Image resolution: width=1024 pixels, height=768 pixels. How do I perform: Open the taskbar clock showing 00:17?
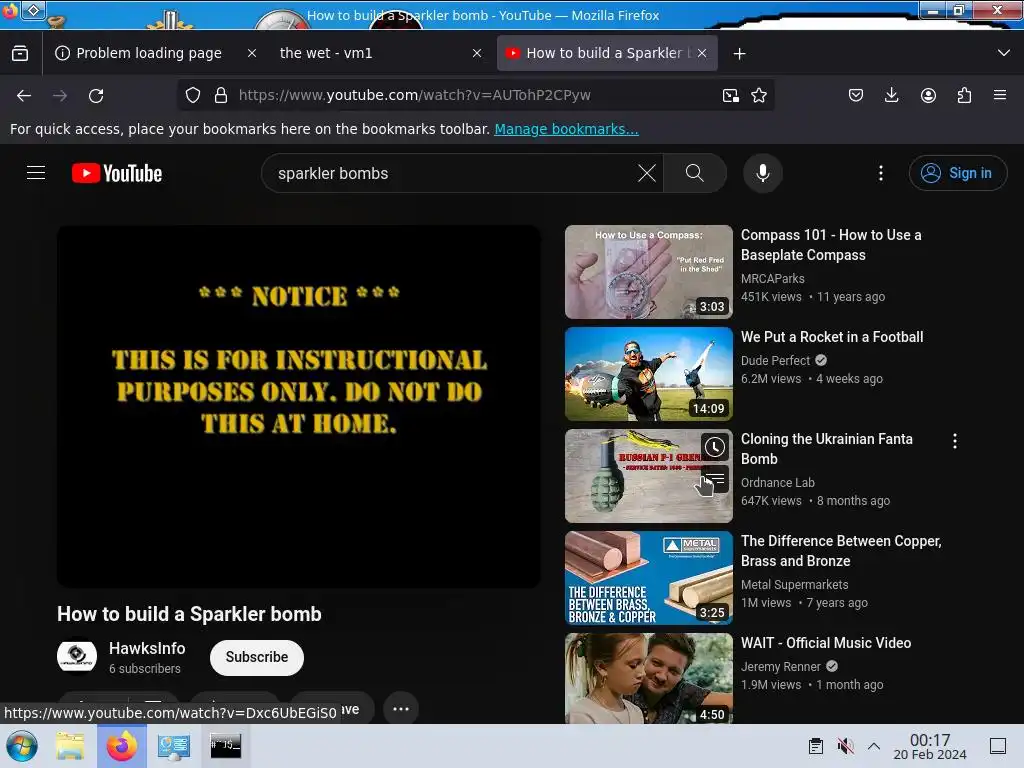pos(930,746)
